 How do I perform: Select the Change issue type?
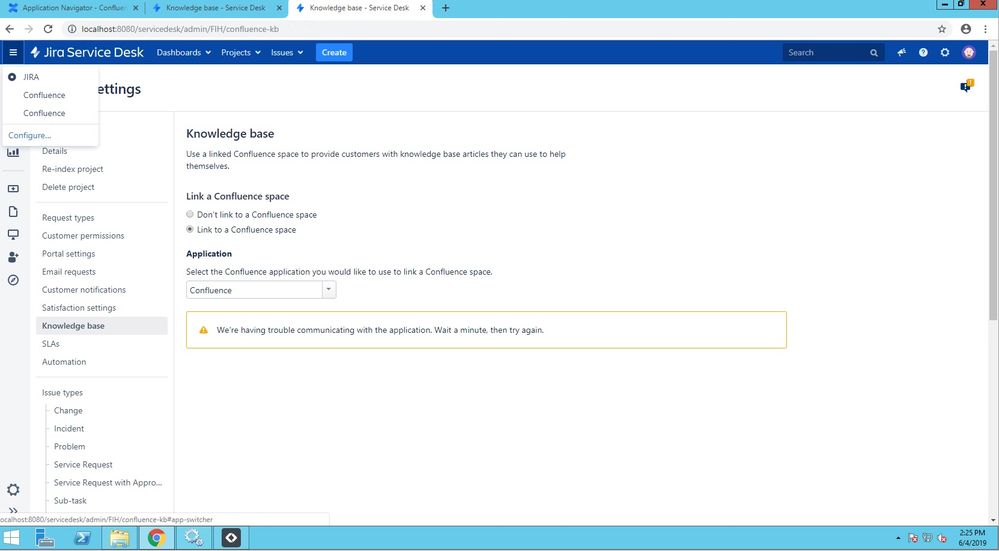pos(68,410)
